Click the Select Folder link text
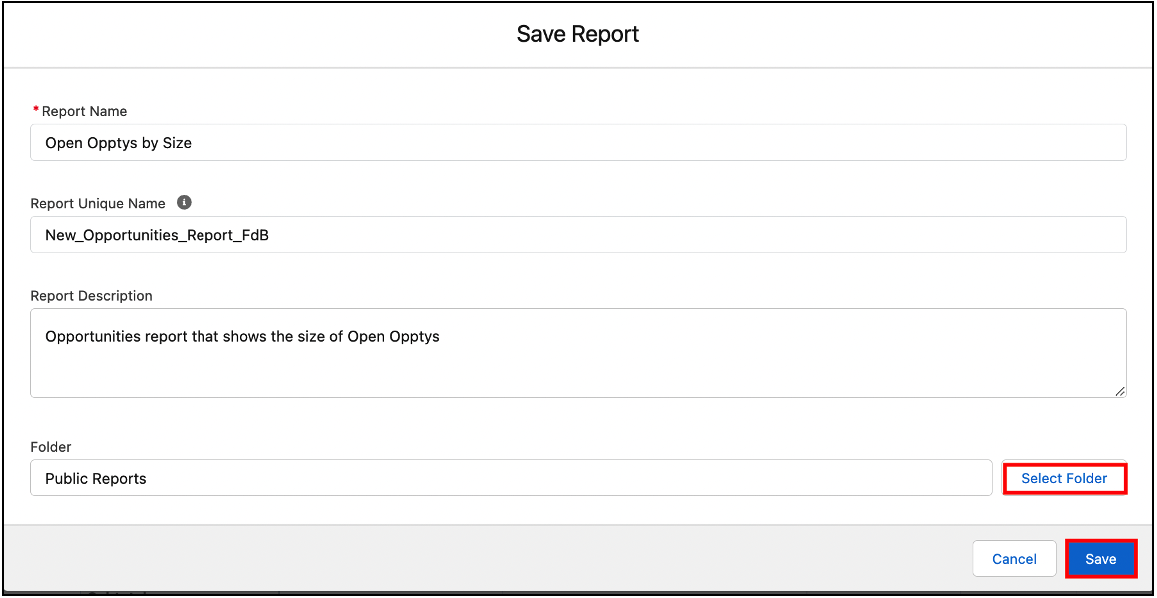The width and height of the screenshot is (1157, 598). [1064, 478]
